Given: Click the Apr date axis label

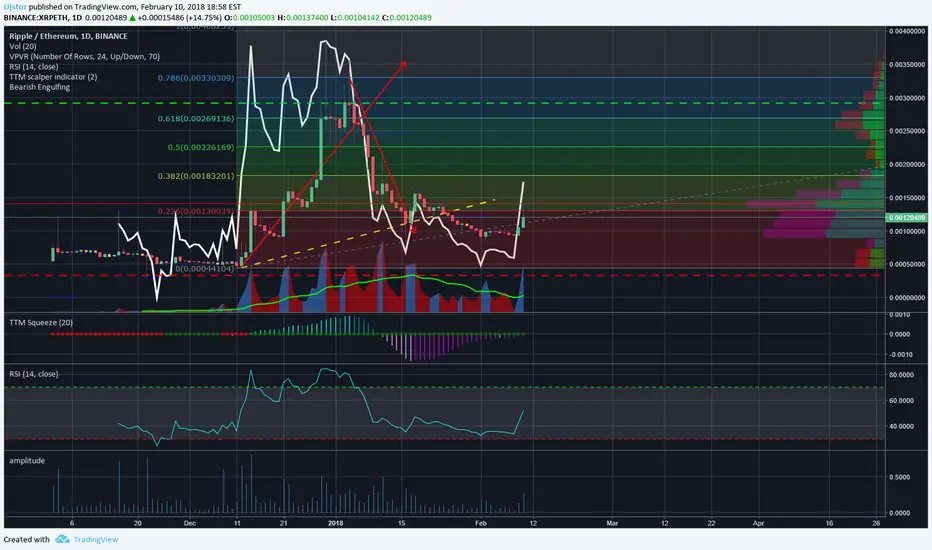Looking at the screenshot, I should coord(758,523).
